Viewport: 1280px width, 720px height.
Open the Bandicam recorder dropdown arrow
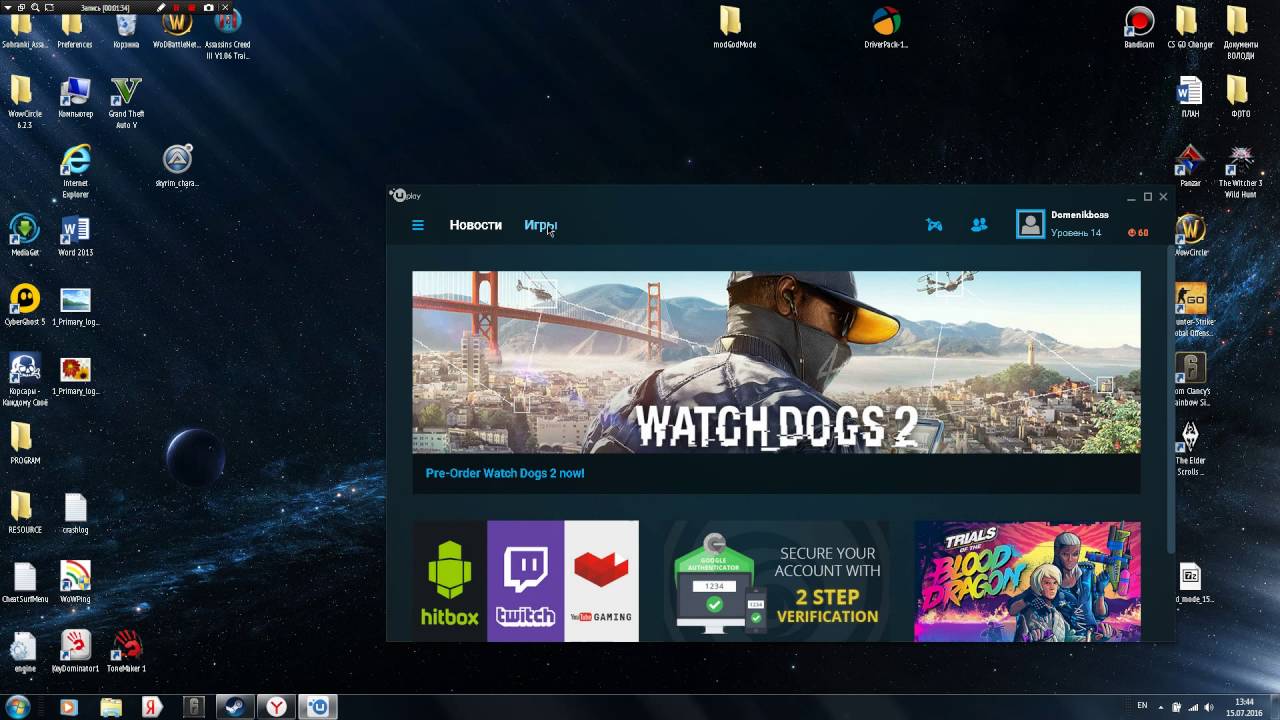coord(8,8)
